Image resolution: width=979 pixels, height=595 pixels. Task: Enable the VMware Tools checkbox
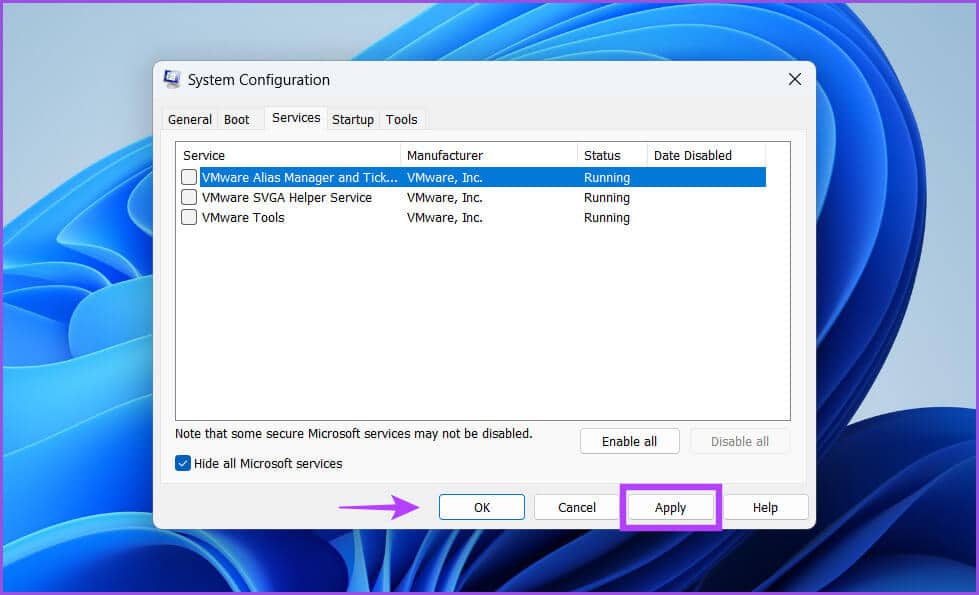(x=189, y=217)
